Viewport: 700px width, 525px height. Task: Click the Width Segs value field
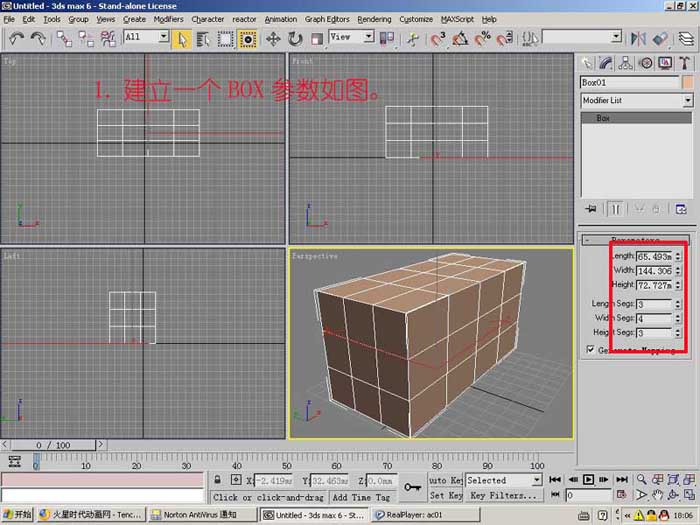(x=654, y=318)
